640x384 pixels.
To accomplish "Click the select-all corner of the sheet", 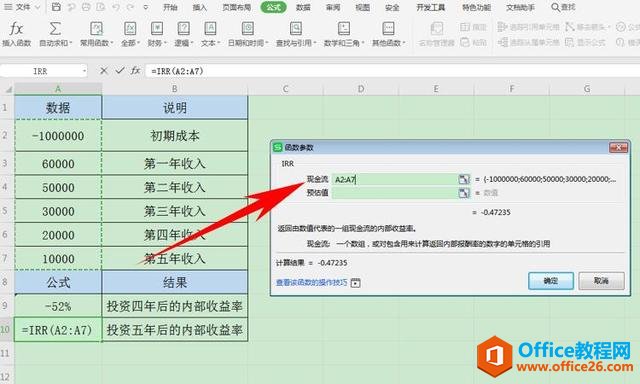I will (x=7, y=89).
